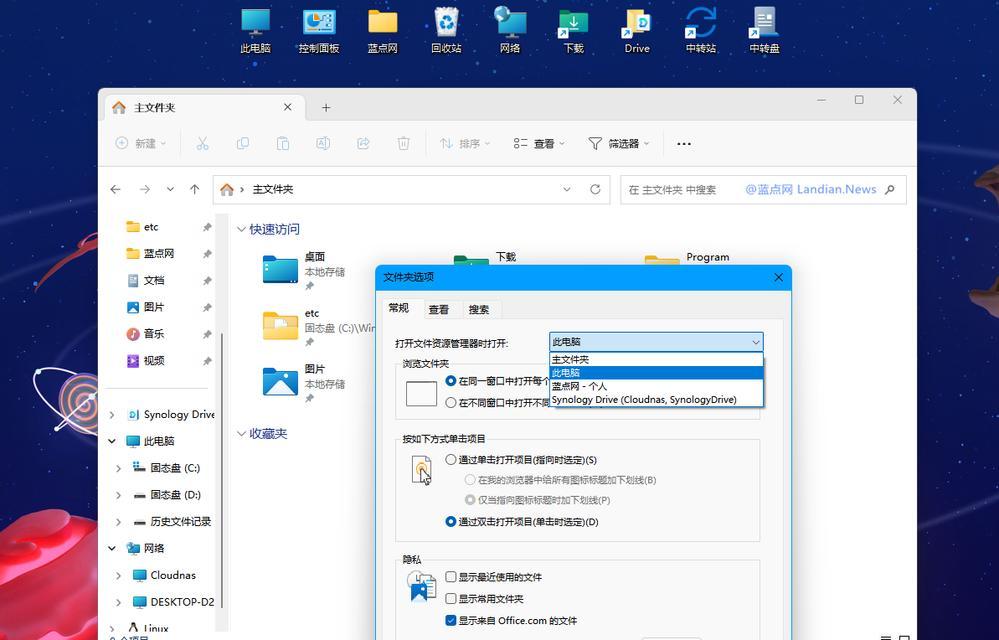Open recent locations dropdown chevron

pyautogui.click(x=170, y=189)
